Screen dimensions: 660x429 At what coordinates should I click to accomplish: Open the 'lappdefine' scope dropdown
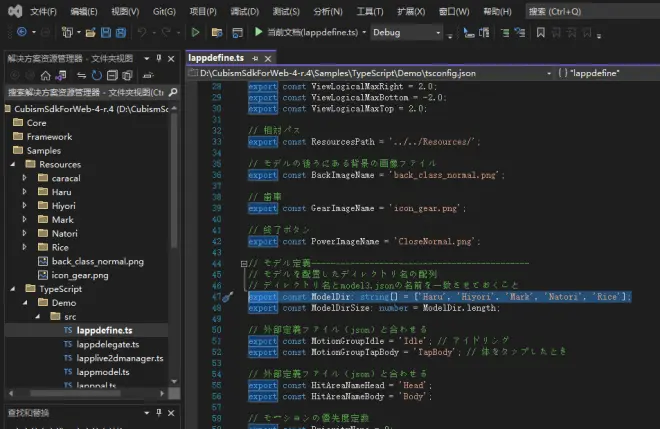[608, 73]
